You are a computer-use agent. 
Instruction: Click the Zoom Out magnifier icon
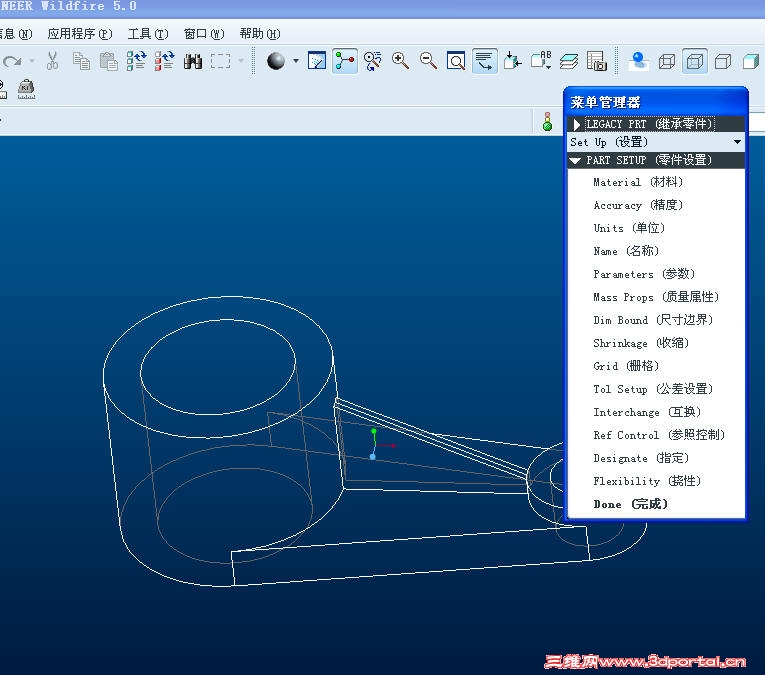[428, 61]
